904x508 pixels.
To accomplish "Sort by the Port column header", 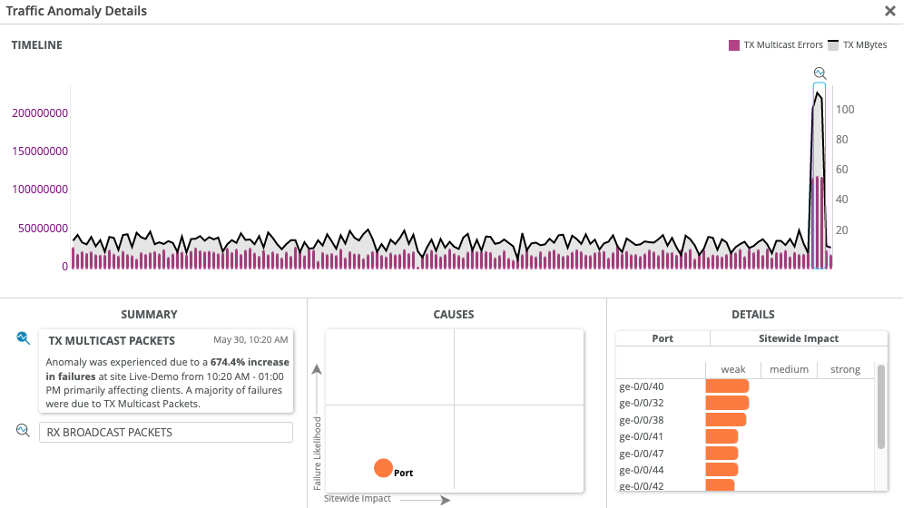I will pyautogui.click(x=662, y=338).
